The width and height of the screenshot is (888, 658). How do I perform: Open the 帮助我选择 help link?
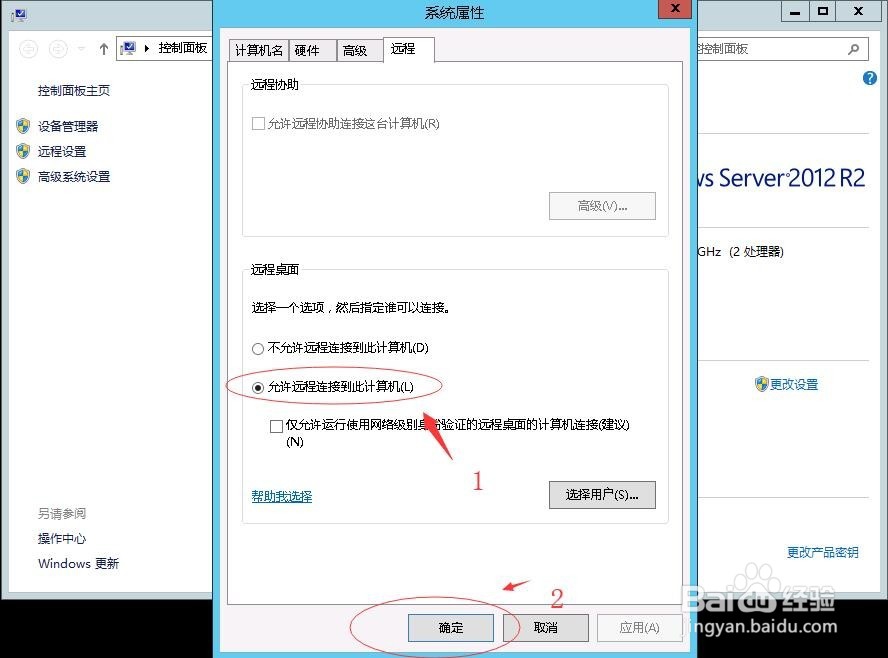(x=281, y=496)
